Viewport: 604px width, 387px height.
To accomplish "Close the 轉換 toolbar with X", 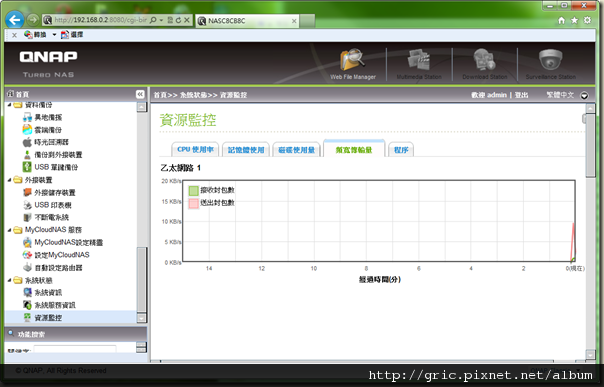I will [14, 35].
